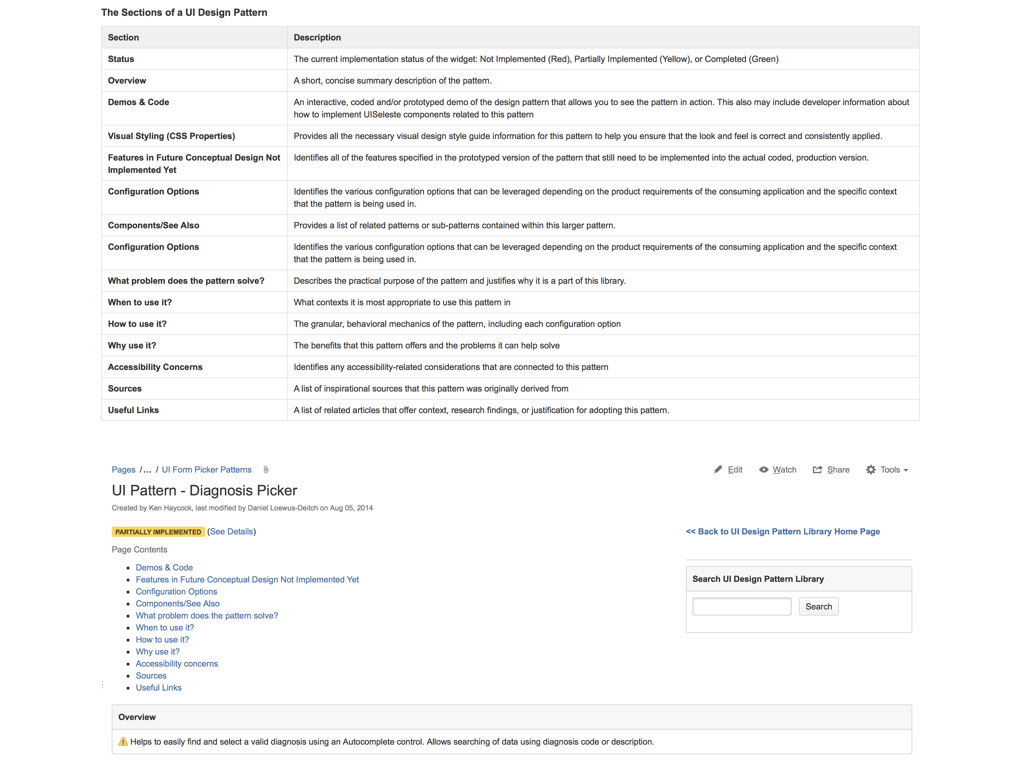
Task: Open How to use it contents link
Action: 163,639
